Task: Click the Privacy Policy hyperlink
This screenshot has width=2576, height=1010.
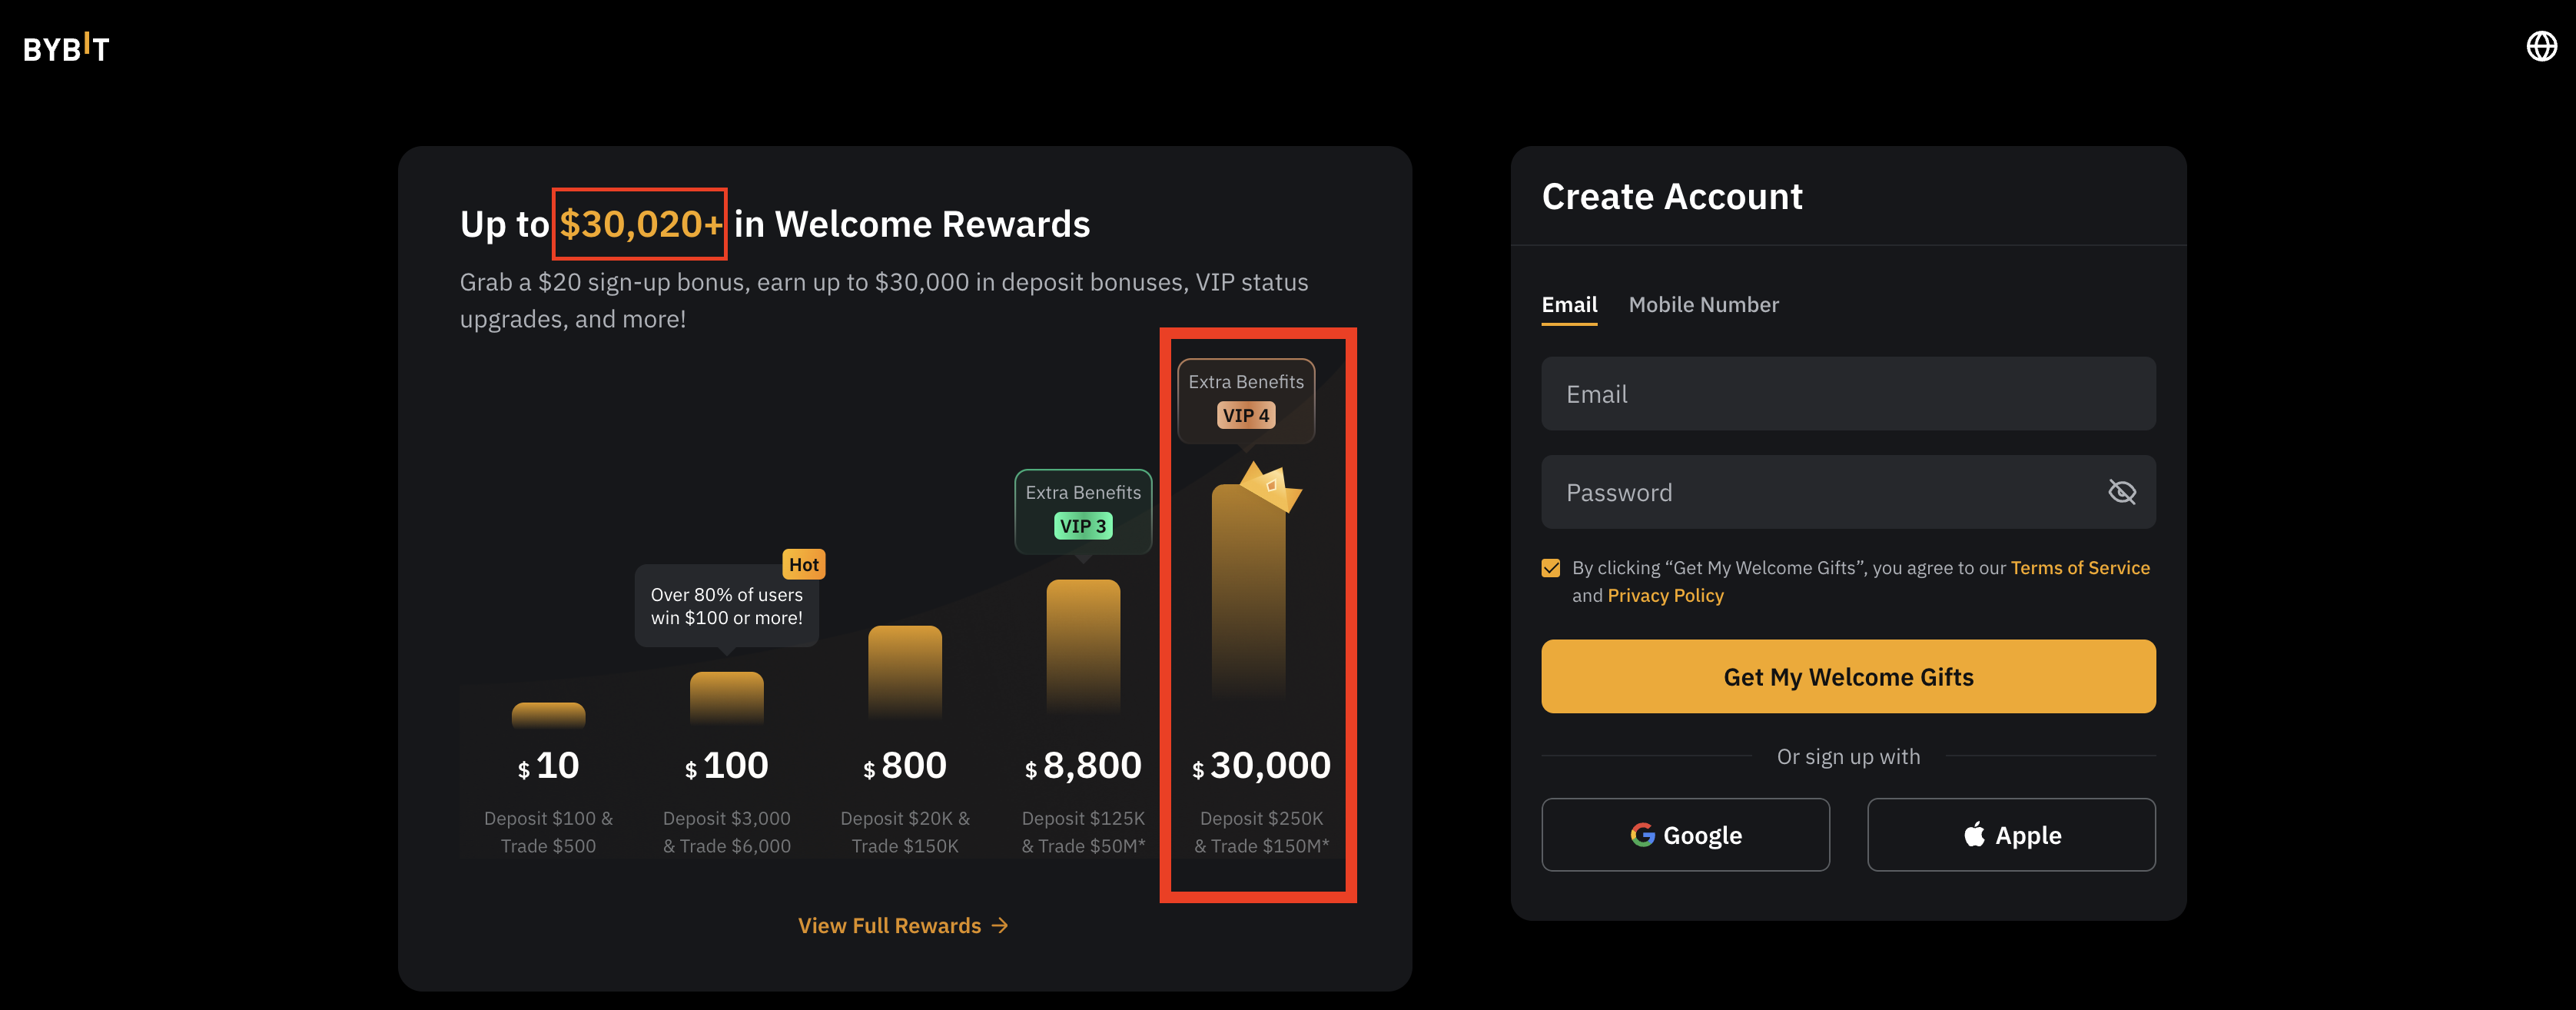Action: 1665,594
